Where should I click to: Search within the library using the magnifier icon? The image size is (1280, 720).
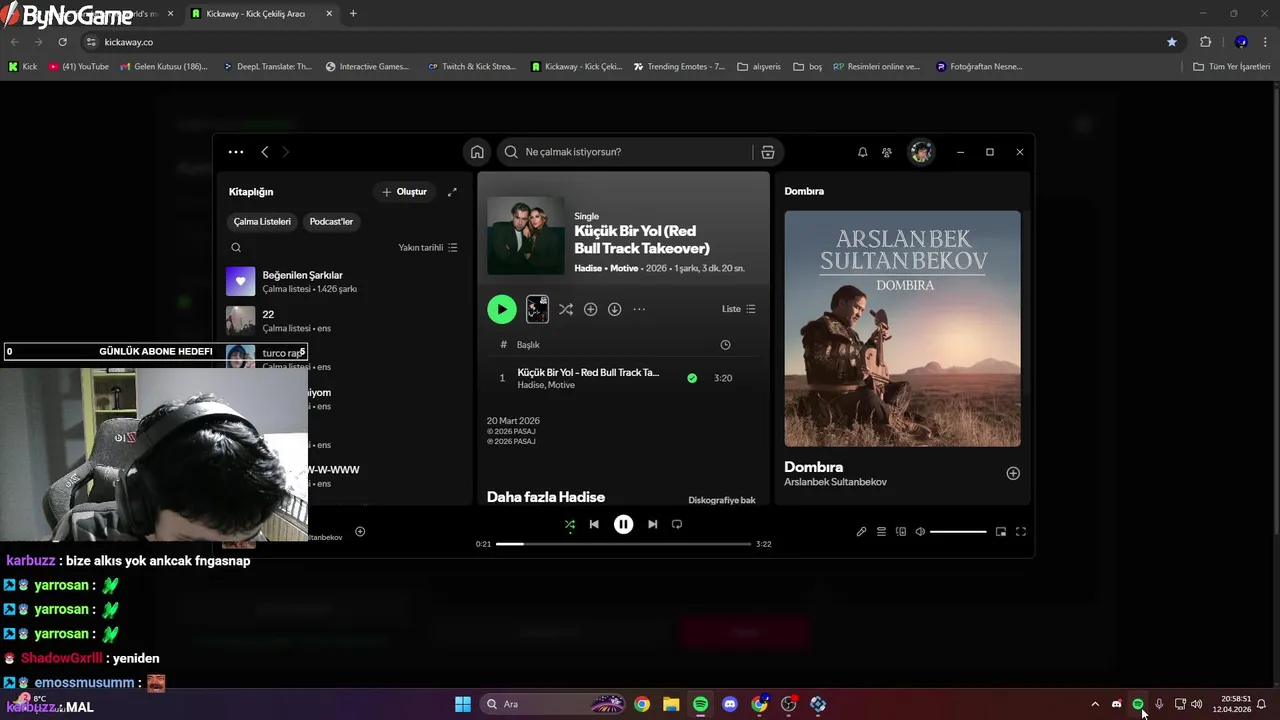click(236, 248)
